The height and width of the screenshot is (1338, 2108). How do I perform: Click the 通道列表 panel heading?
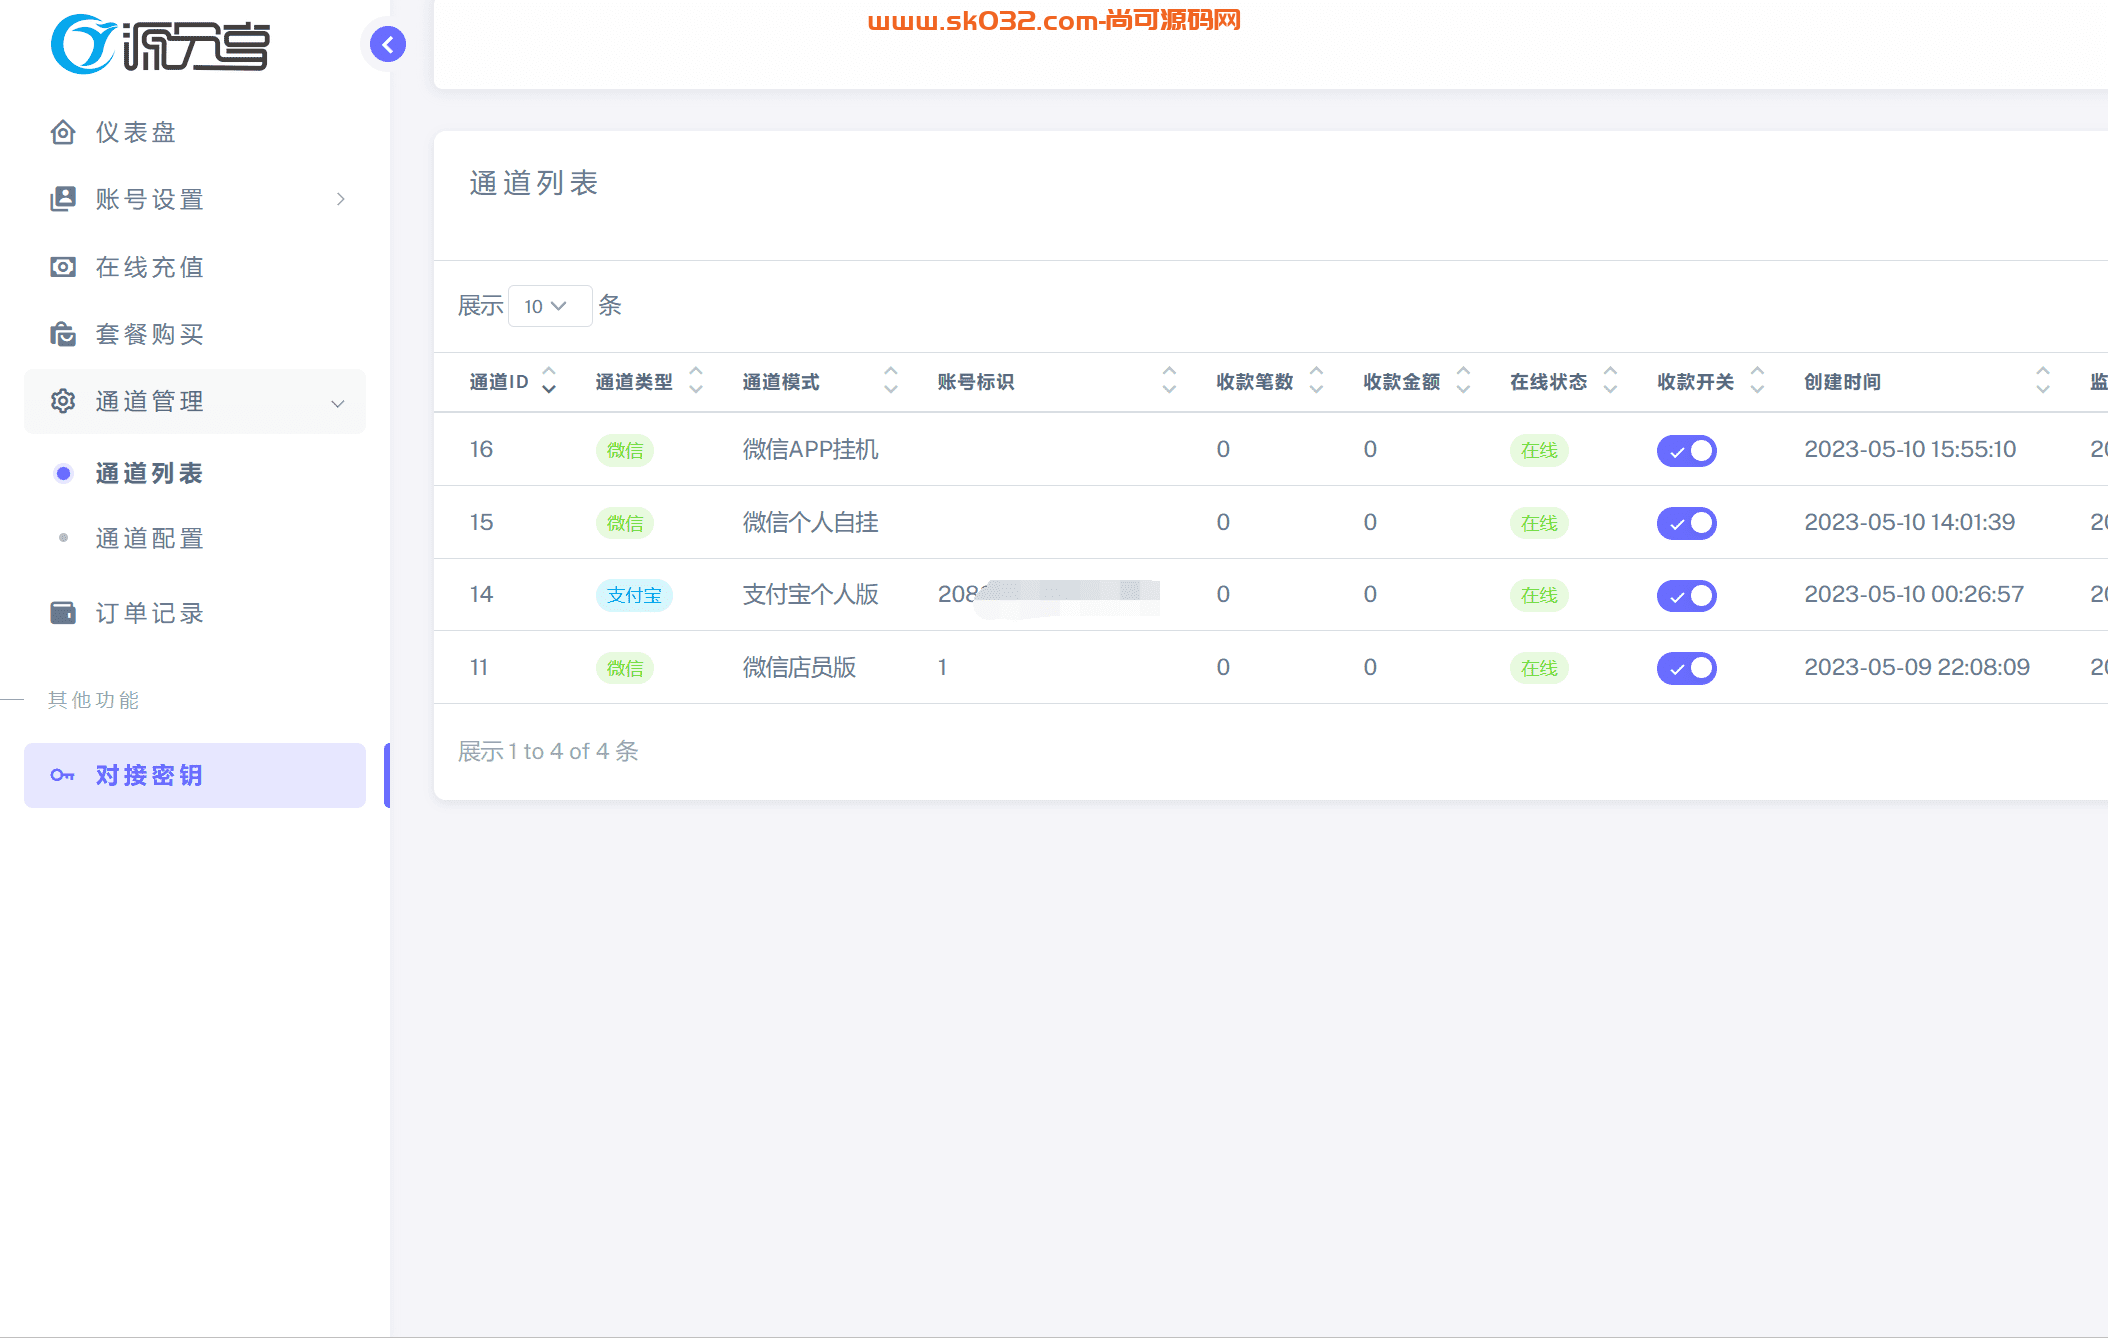pyautogui.click(x=534, y=183)
